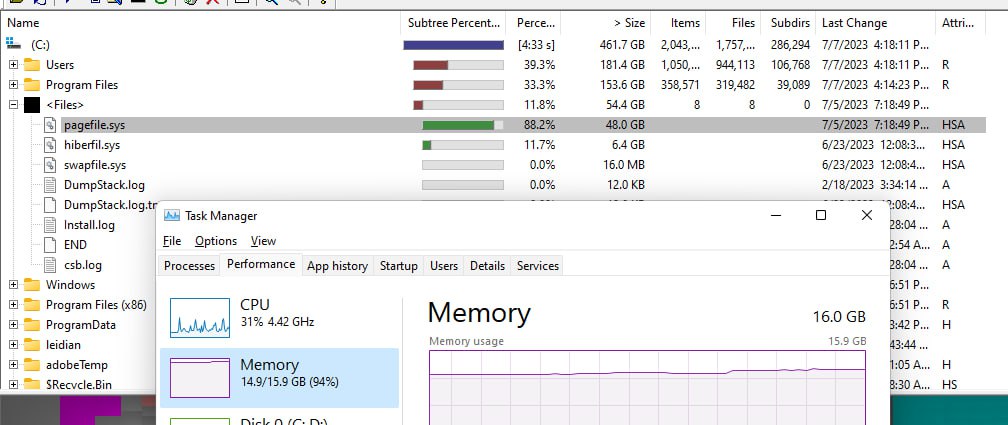Expand the Windows folder node
1008x425 pixels.
pos(14,285)
